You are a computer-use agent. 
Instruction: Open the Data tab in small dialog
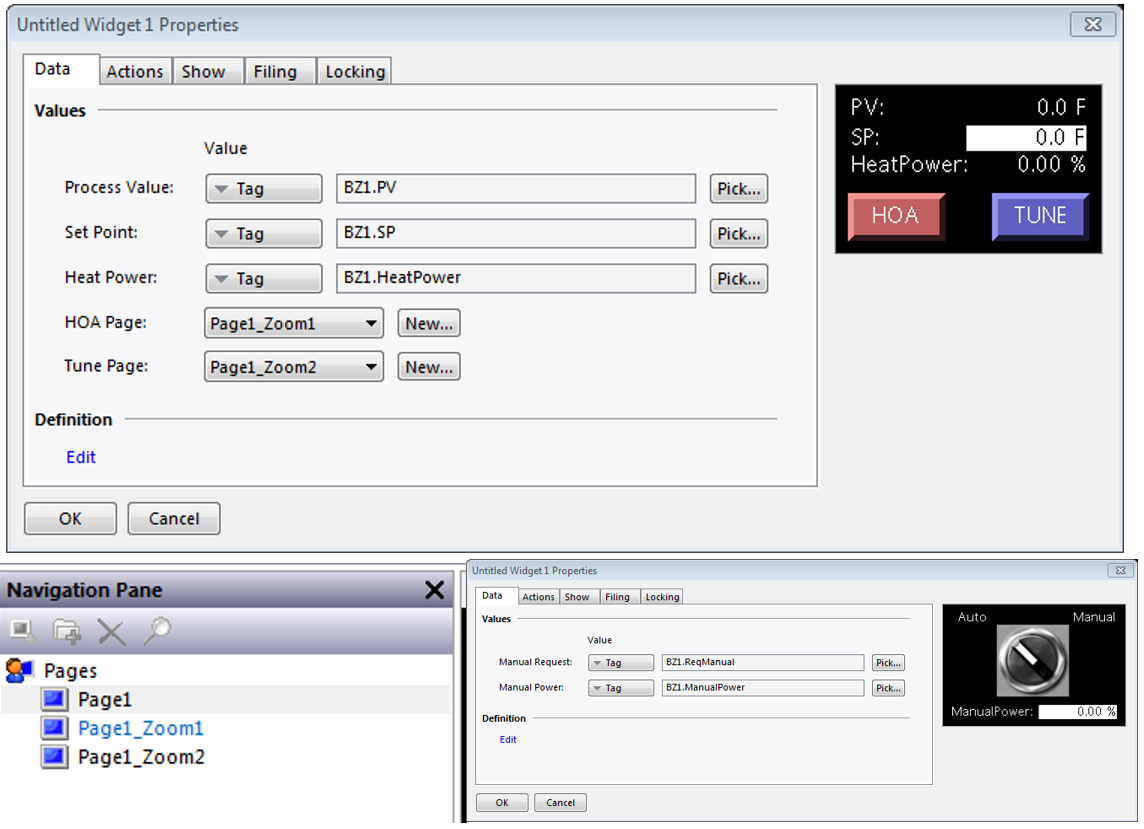click(x=495, y=595)
